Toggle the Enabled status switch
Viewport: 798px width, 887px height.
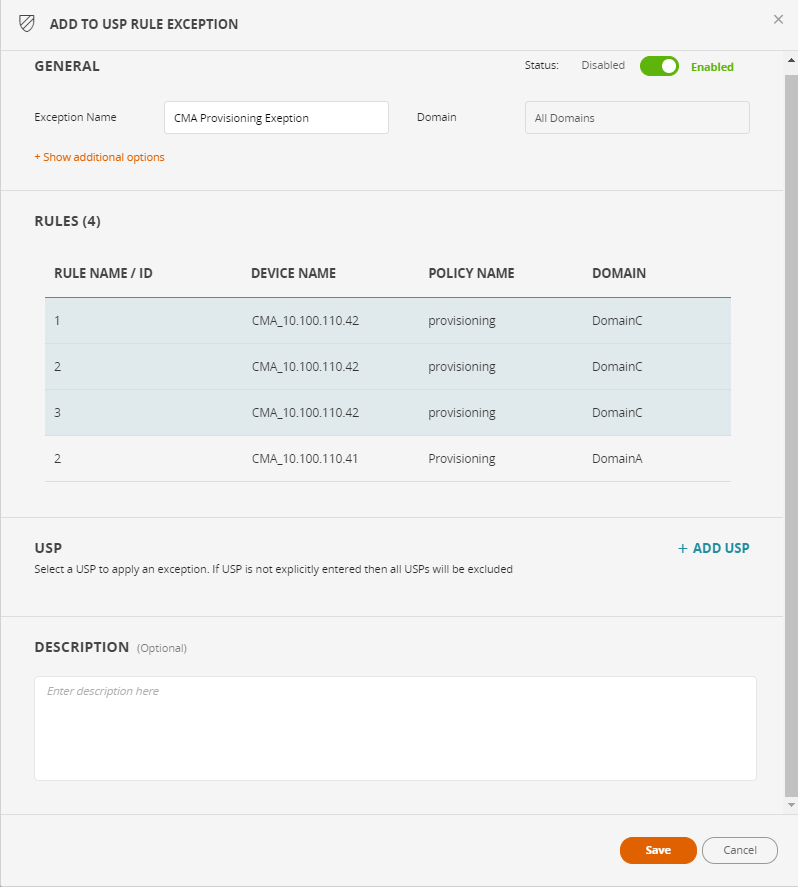660,66
